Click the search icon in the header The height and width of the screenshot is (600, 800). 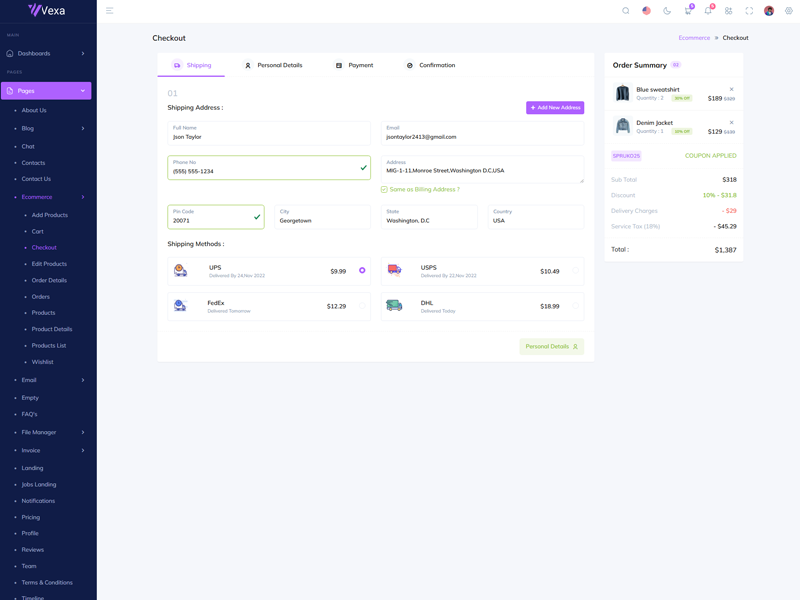626,11
